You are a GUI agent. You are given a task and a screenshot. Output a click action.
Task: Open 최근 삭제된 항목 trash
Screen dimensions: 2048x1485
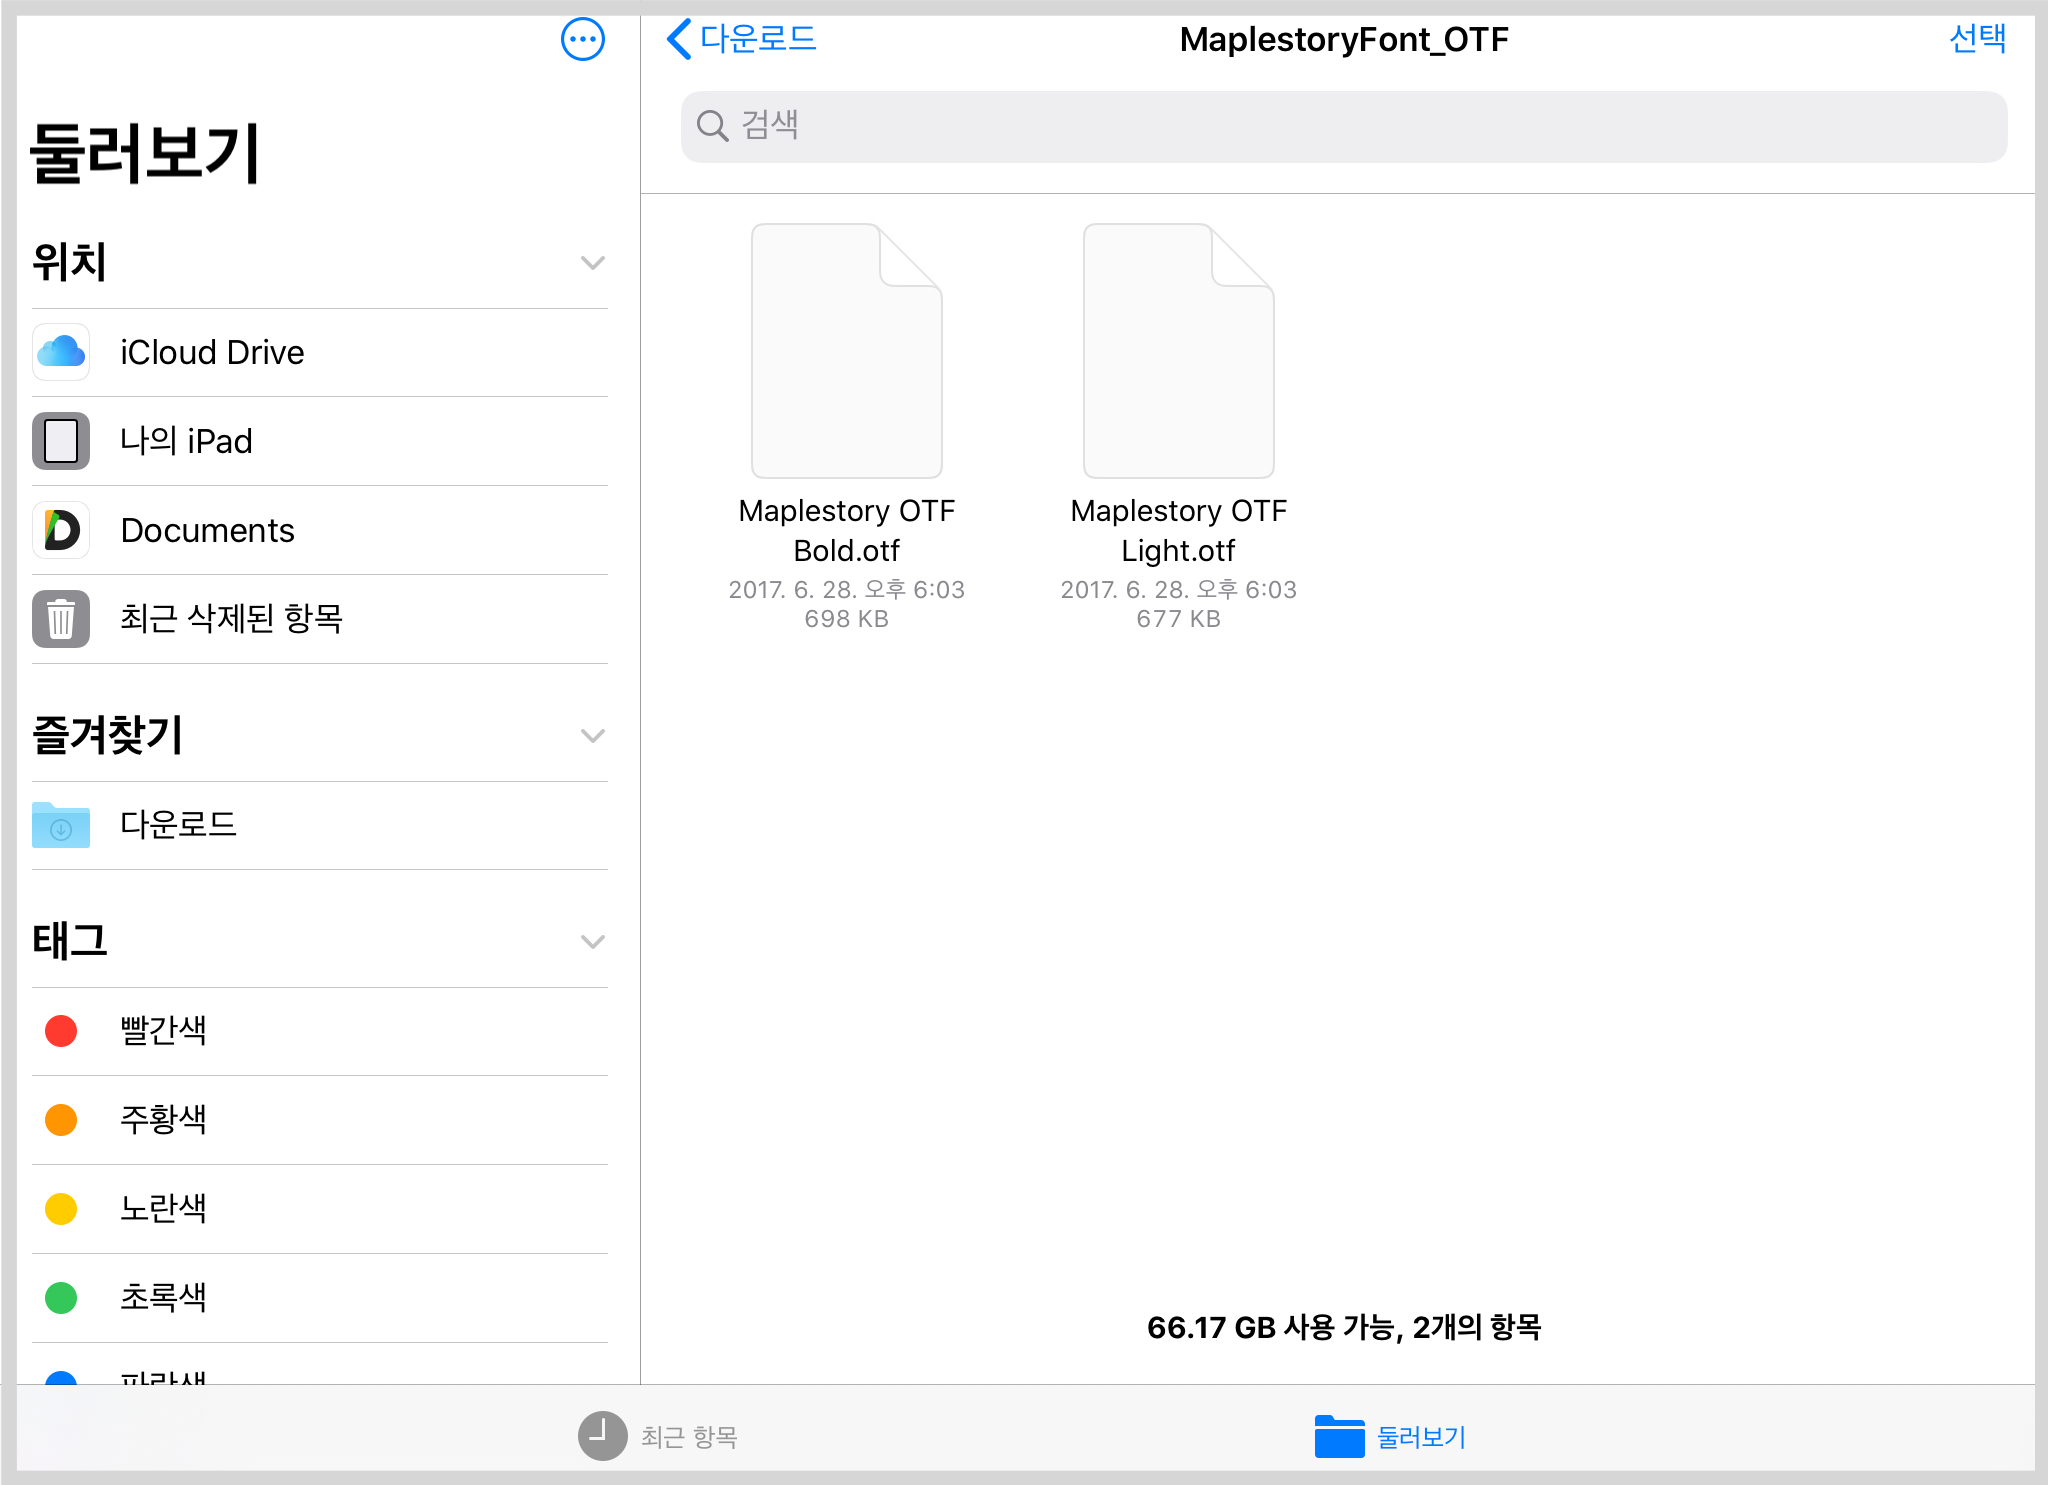click(x=231, y=619)
